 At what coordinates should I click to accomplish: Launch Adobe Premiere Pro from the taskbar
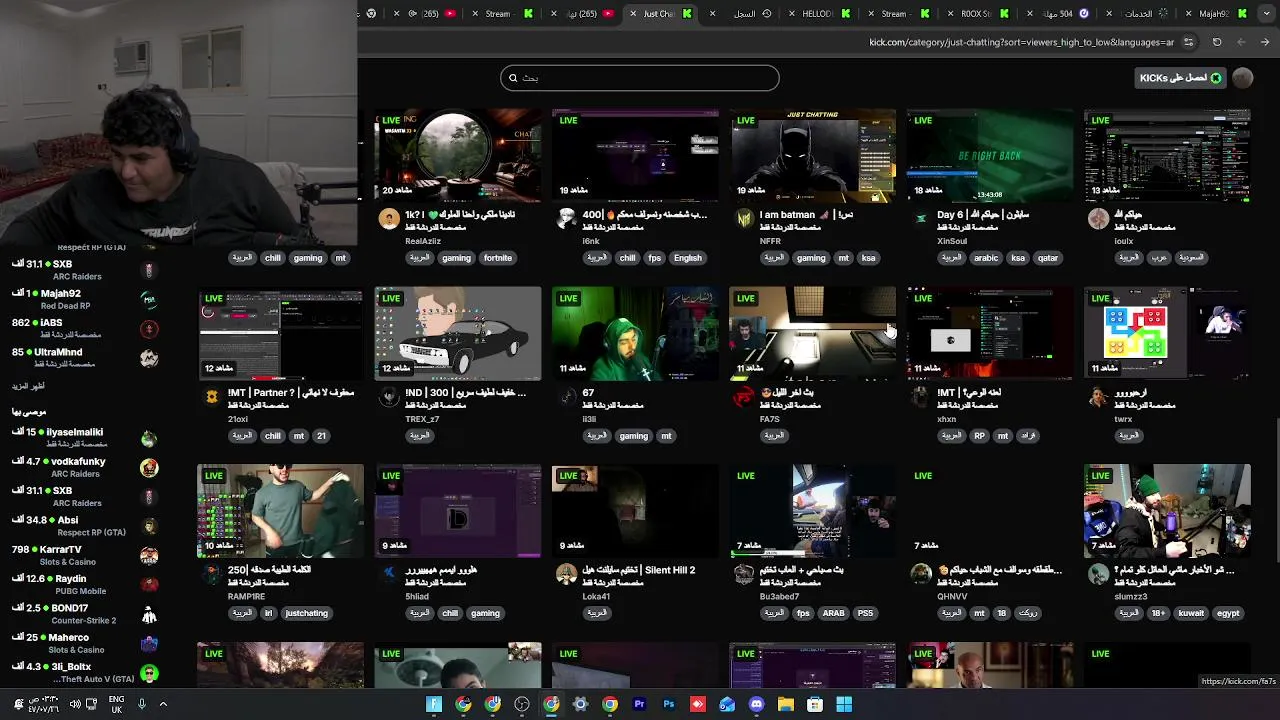coord(639,704)
